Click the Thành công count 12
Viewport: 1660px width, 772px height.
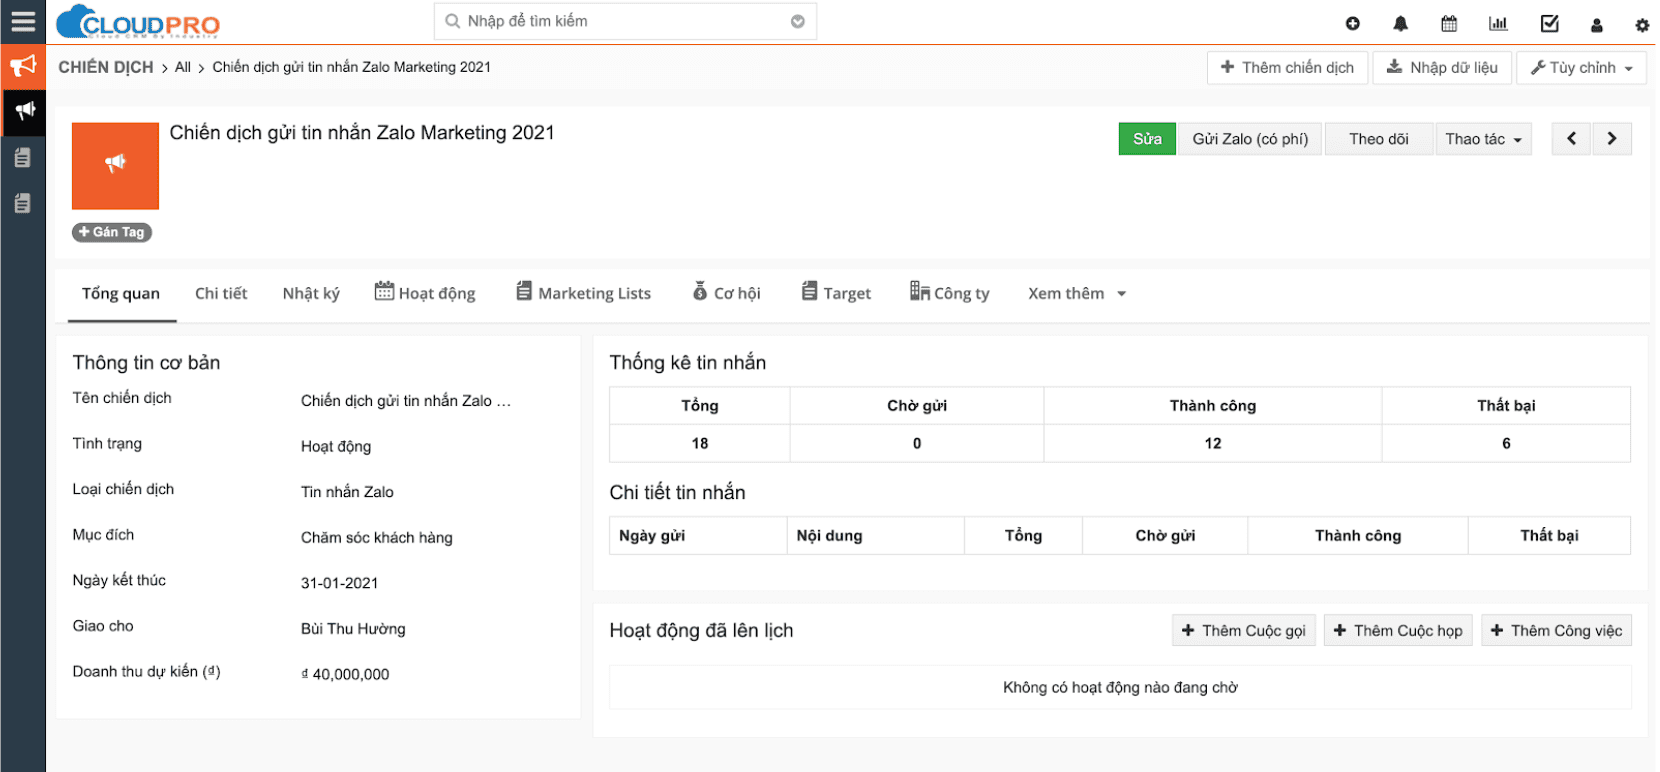(1213, 443)
